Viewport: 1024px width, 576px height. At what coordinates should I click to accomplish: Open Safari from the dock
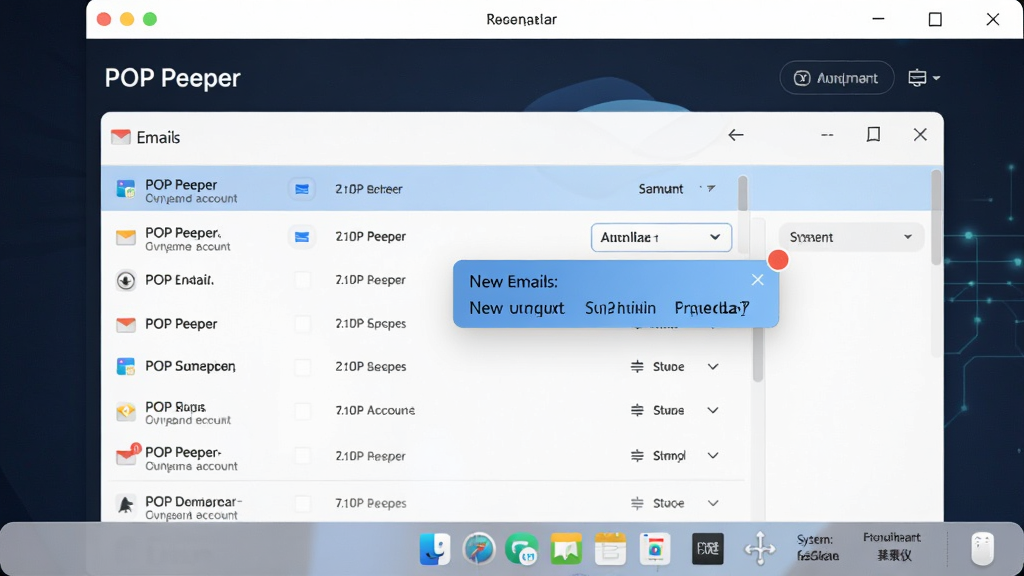tap(479, 549)
